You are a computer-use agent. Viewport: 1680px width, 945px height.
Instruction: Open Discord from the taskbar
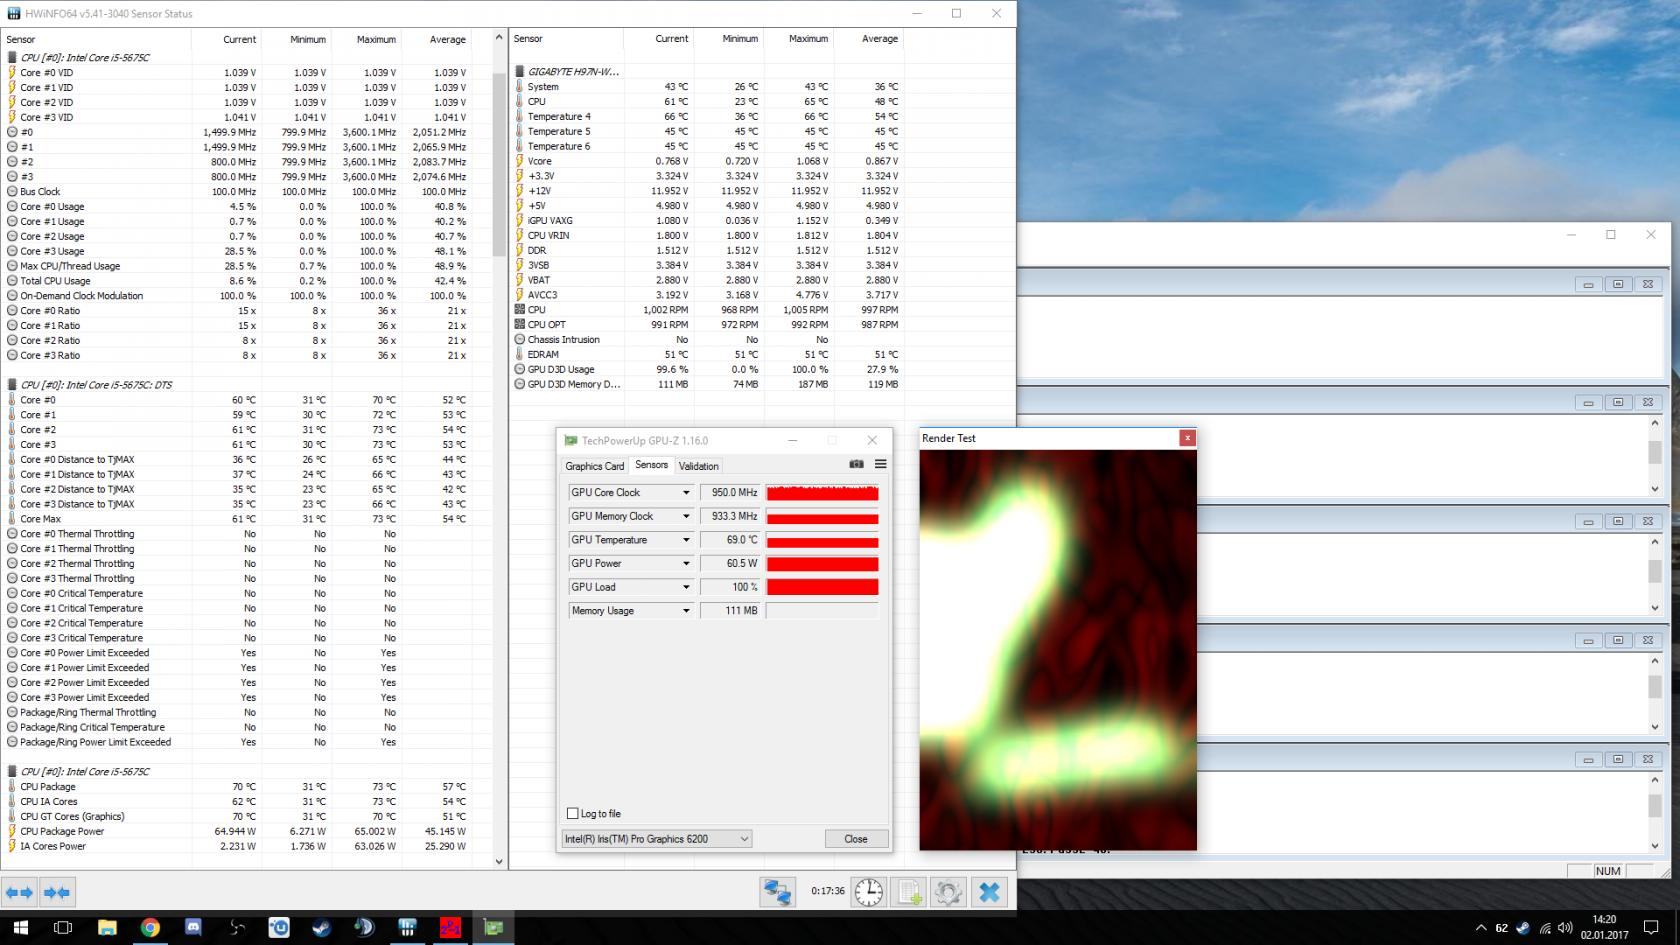tap(193, 927)
